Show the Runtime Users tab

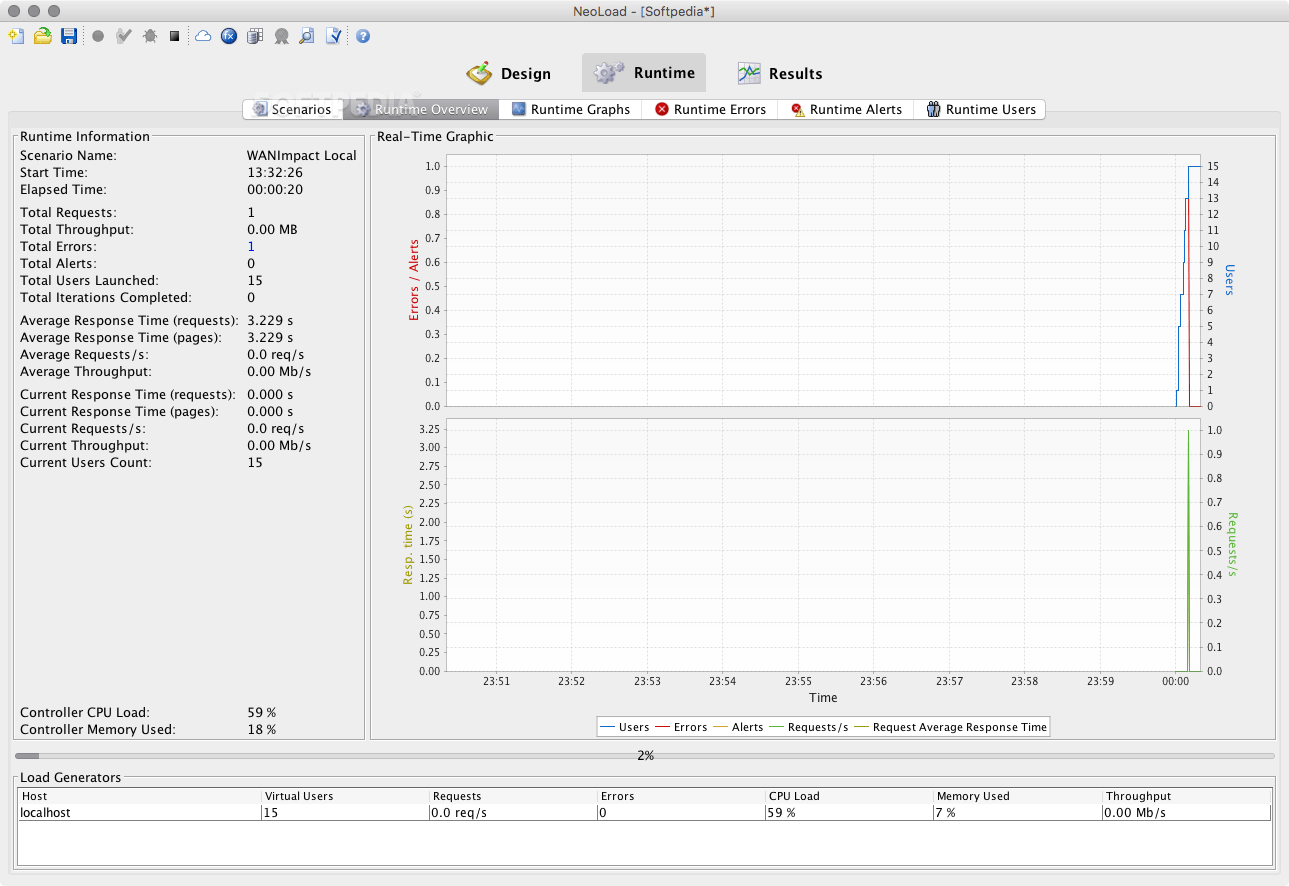[980, 109]
